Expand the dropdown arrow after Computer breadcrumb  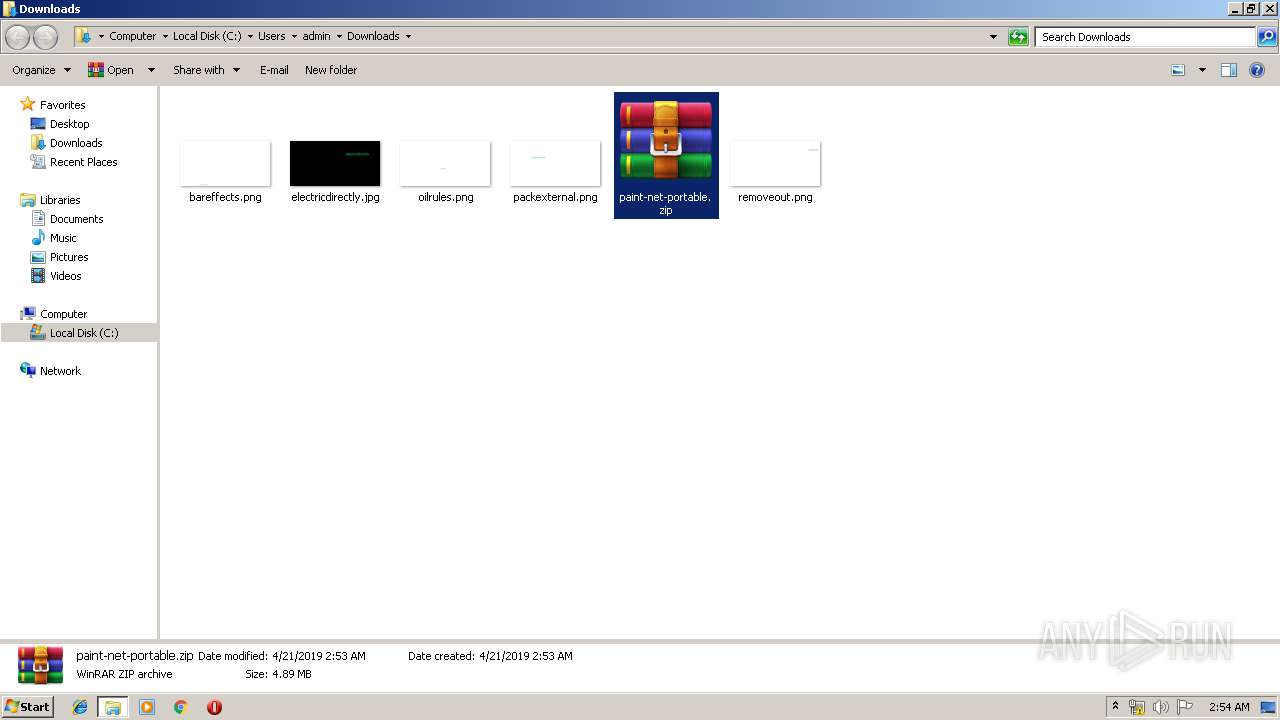pos(165,36)
